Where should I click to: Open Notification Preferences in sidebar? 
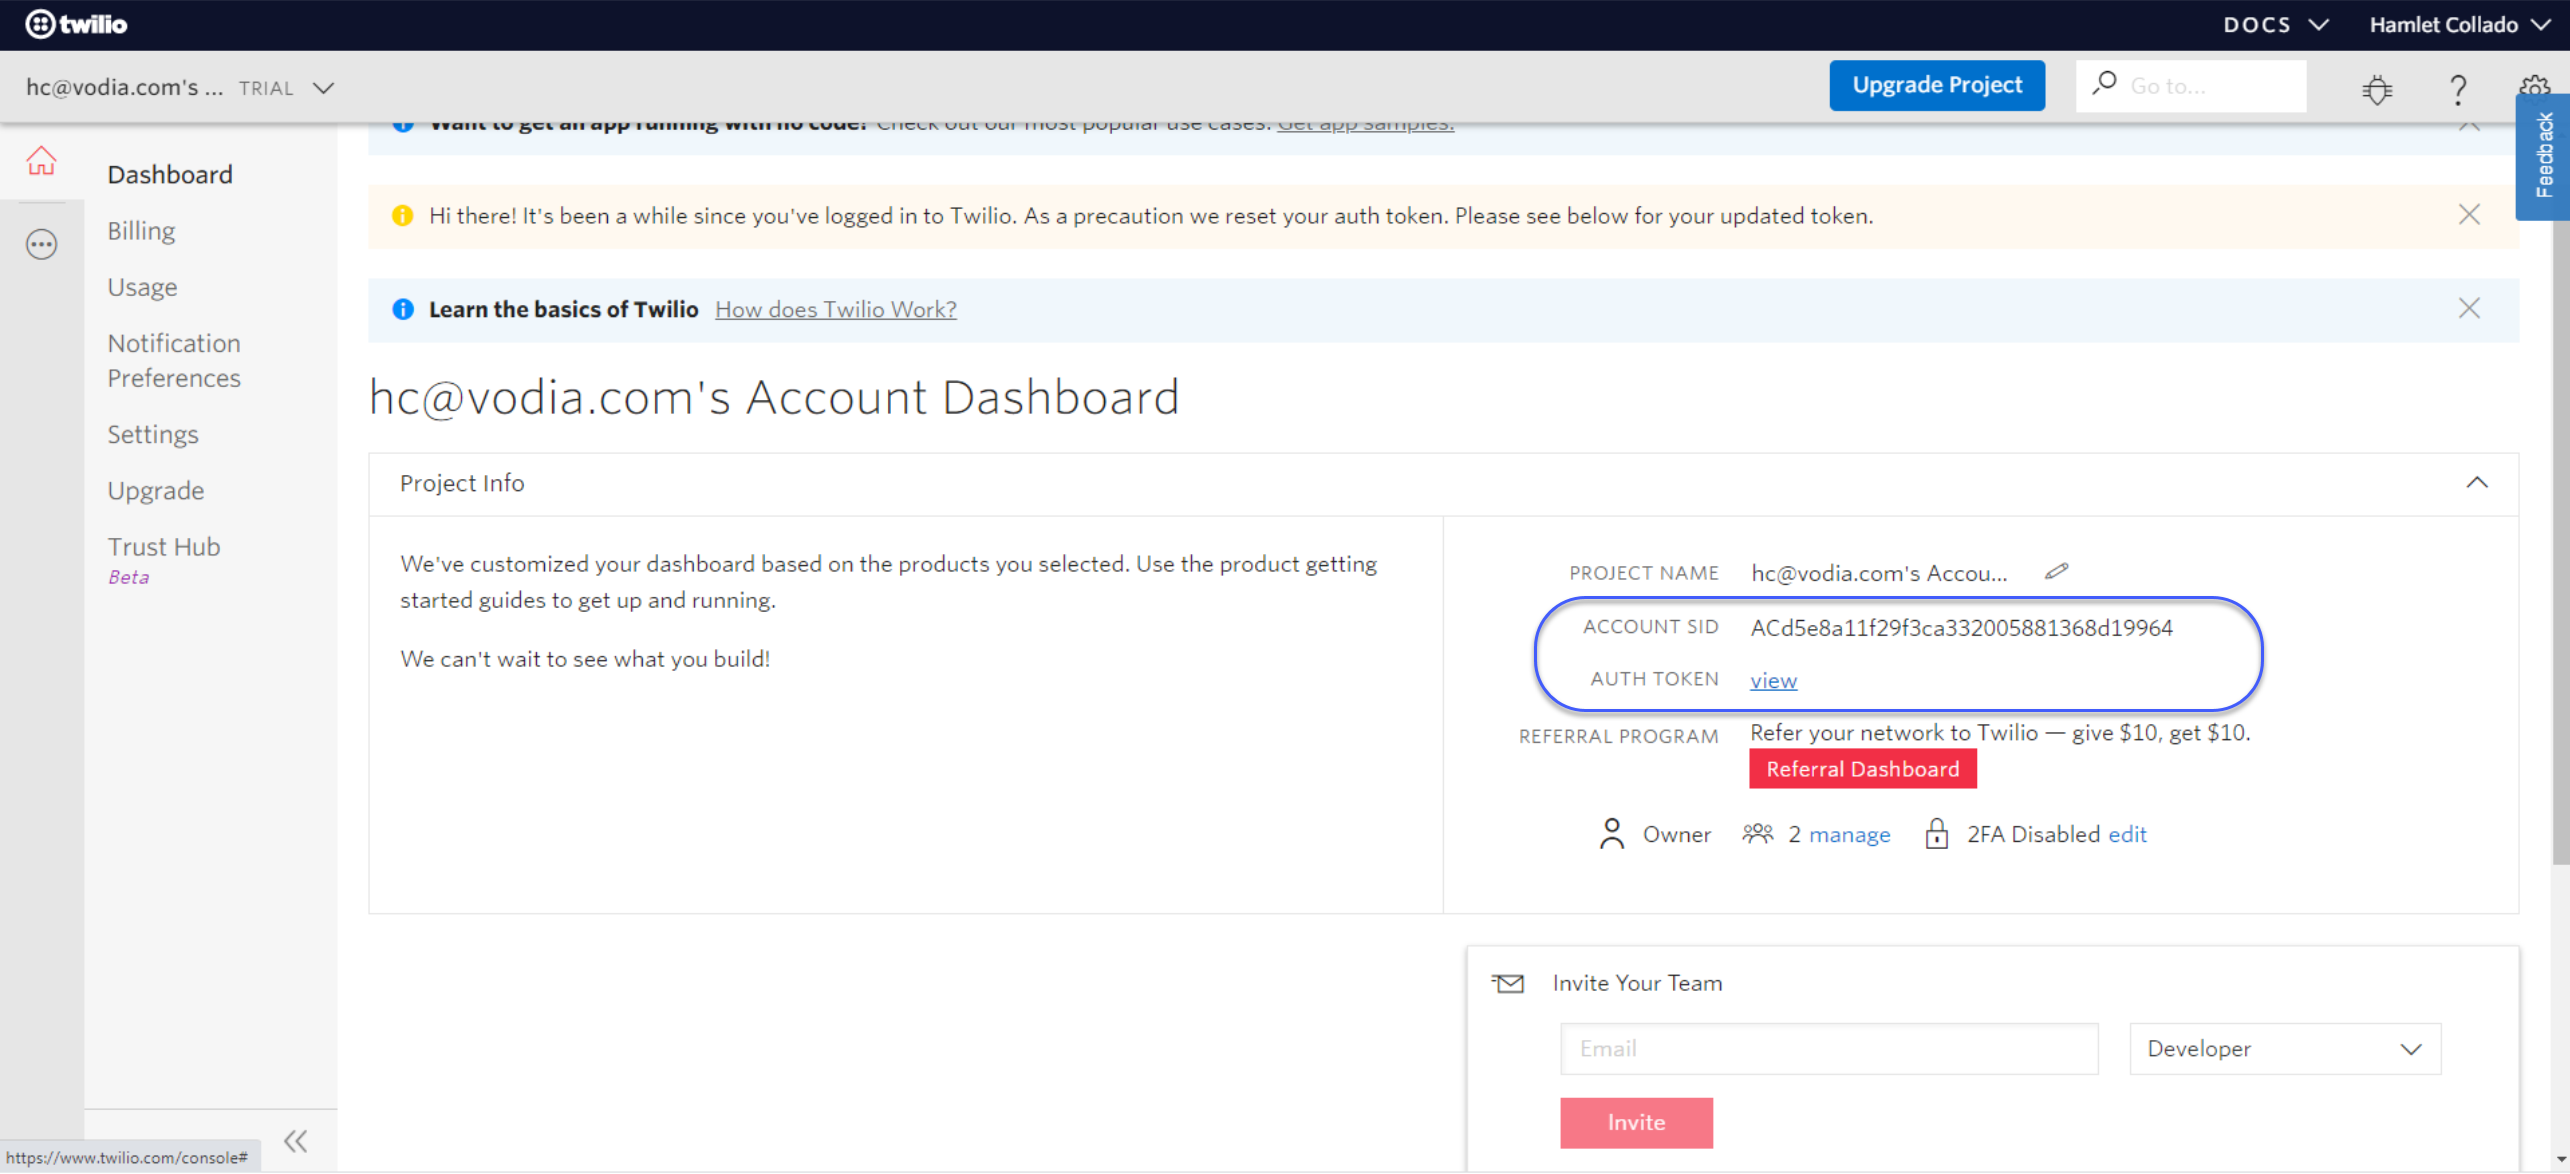174,361
